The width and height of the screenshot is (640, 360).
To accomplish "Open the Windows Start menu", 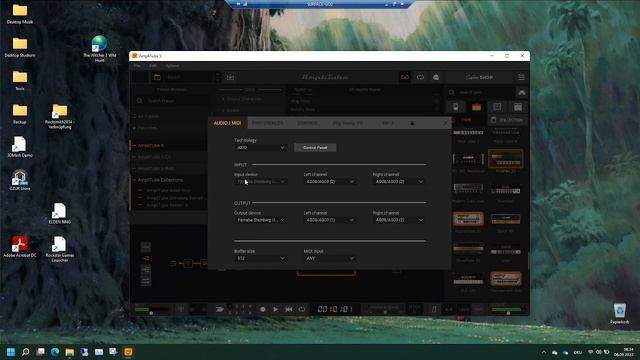I will point(11,352).
